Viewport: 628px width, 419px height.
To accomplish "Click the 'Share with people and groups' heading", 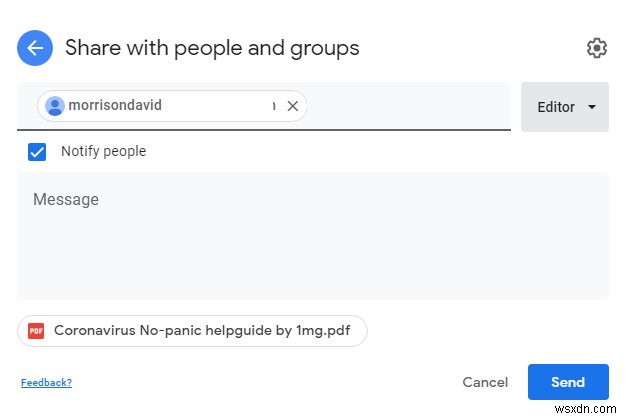I will pos(212,48).
